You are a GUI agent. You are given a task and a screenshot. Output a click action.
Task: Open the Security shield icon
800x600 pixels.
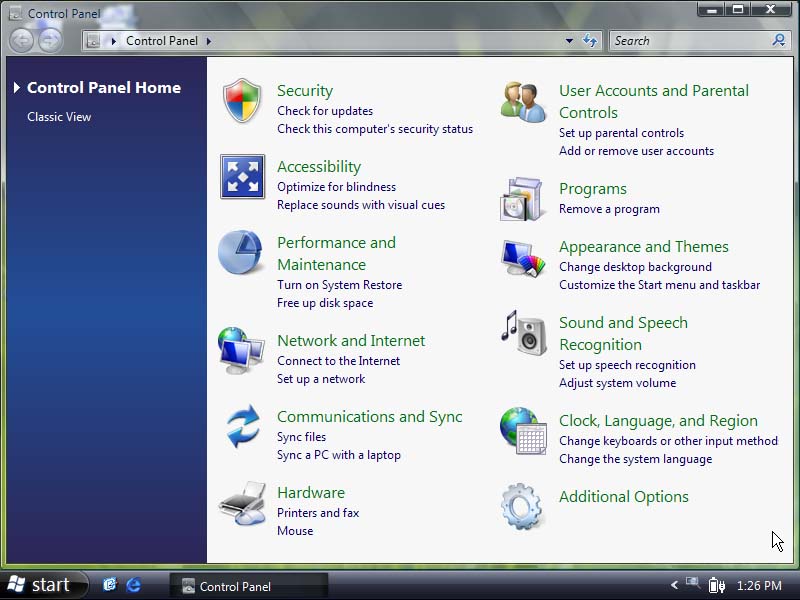242,101
